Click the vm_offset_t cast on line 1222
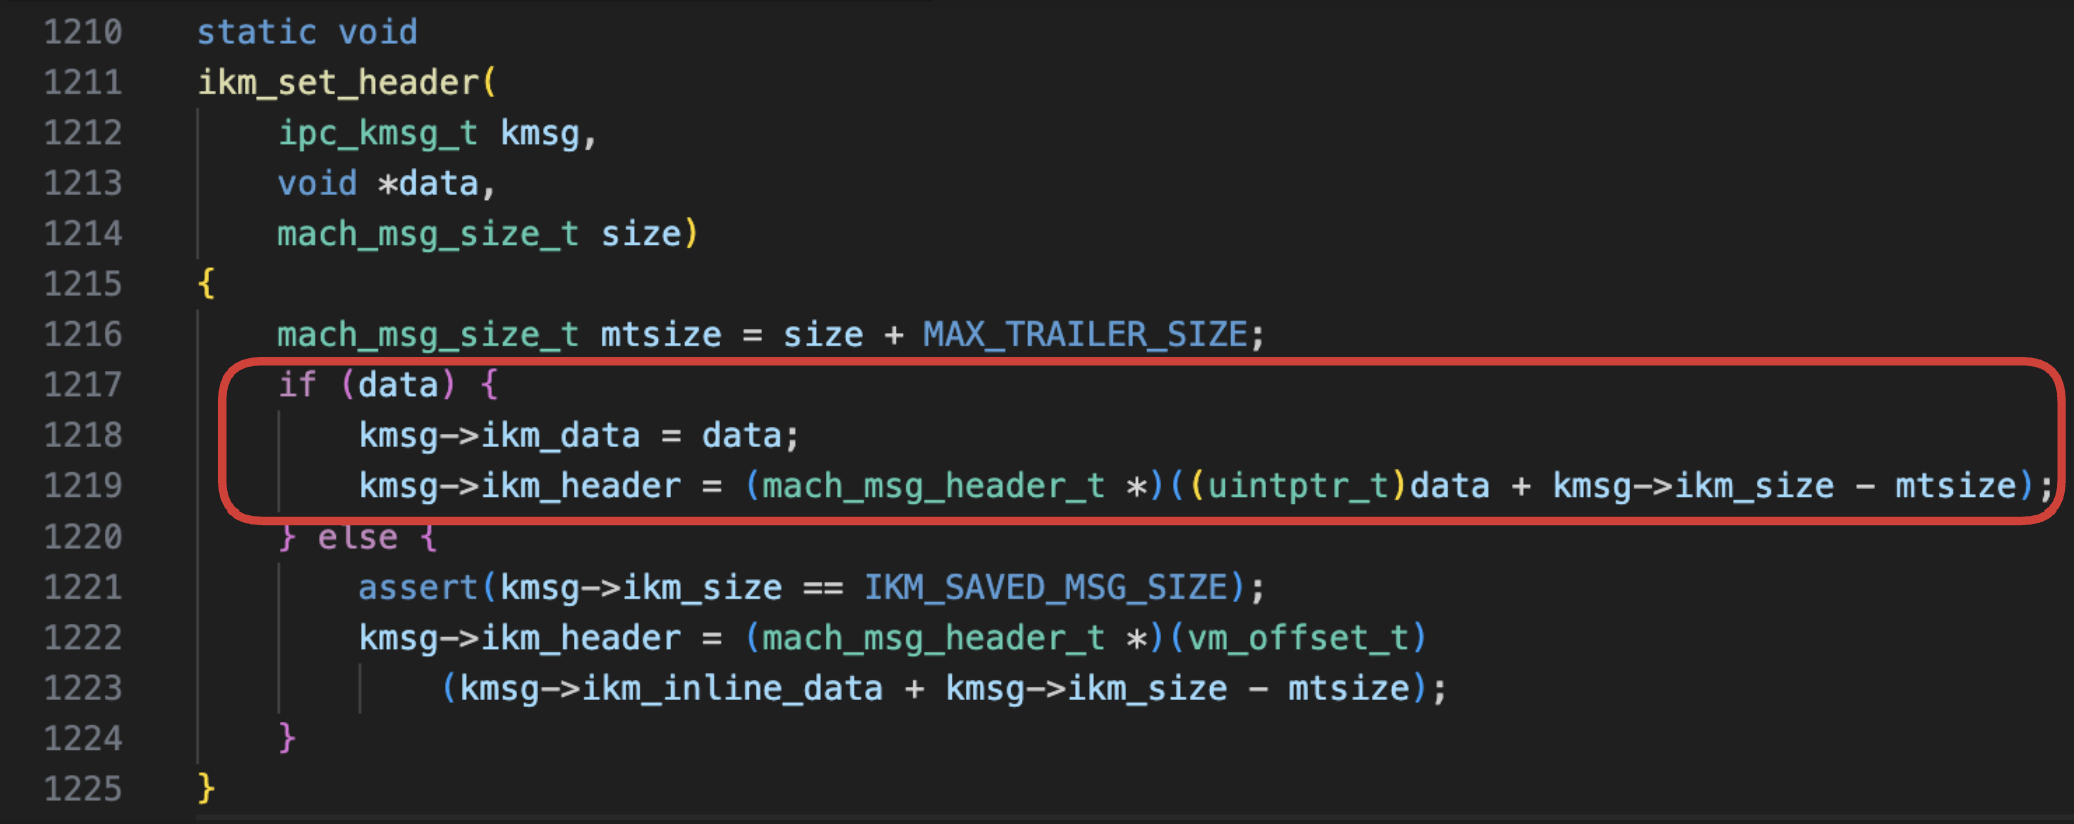The image size is (2074, 824). [1298, 638]
